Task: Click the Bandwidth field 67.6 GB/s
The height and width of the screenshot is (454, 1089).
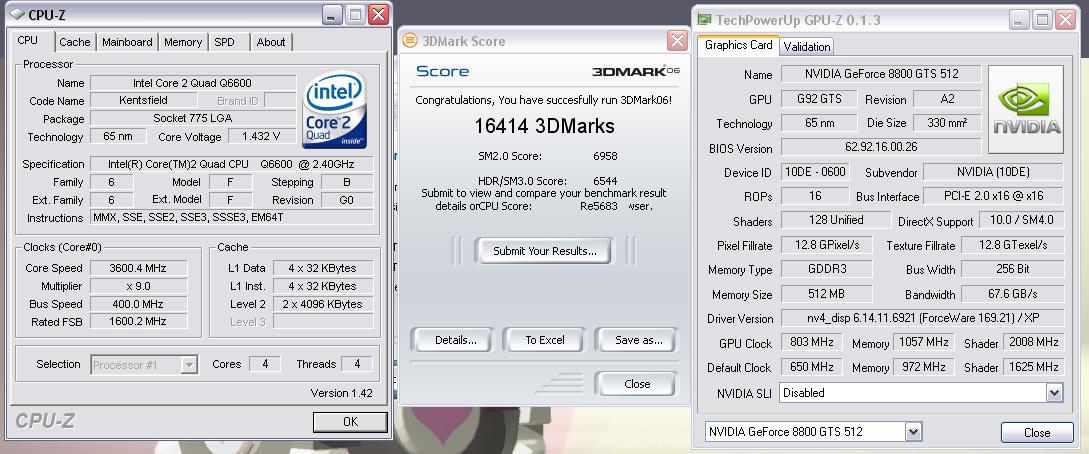Action: point(1013,294)
